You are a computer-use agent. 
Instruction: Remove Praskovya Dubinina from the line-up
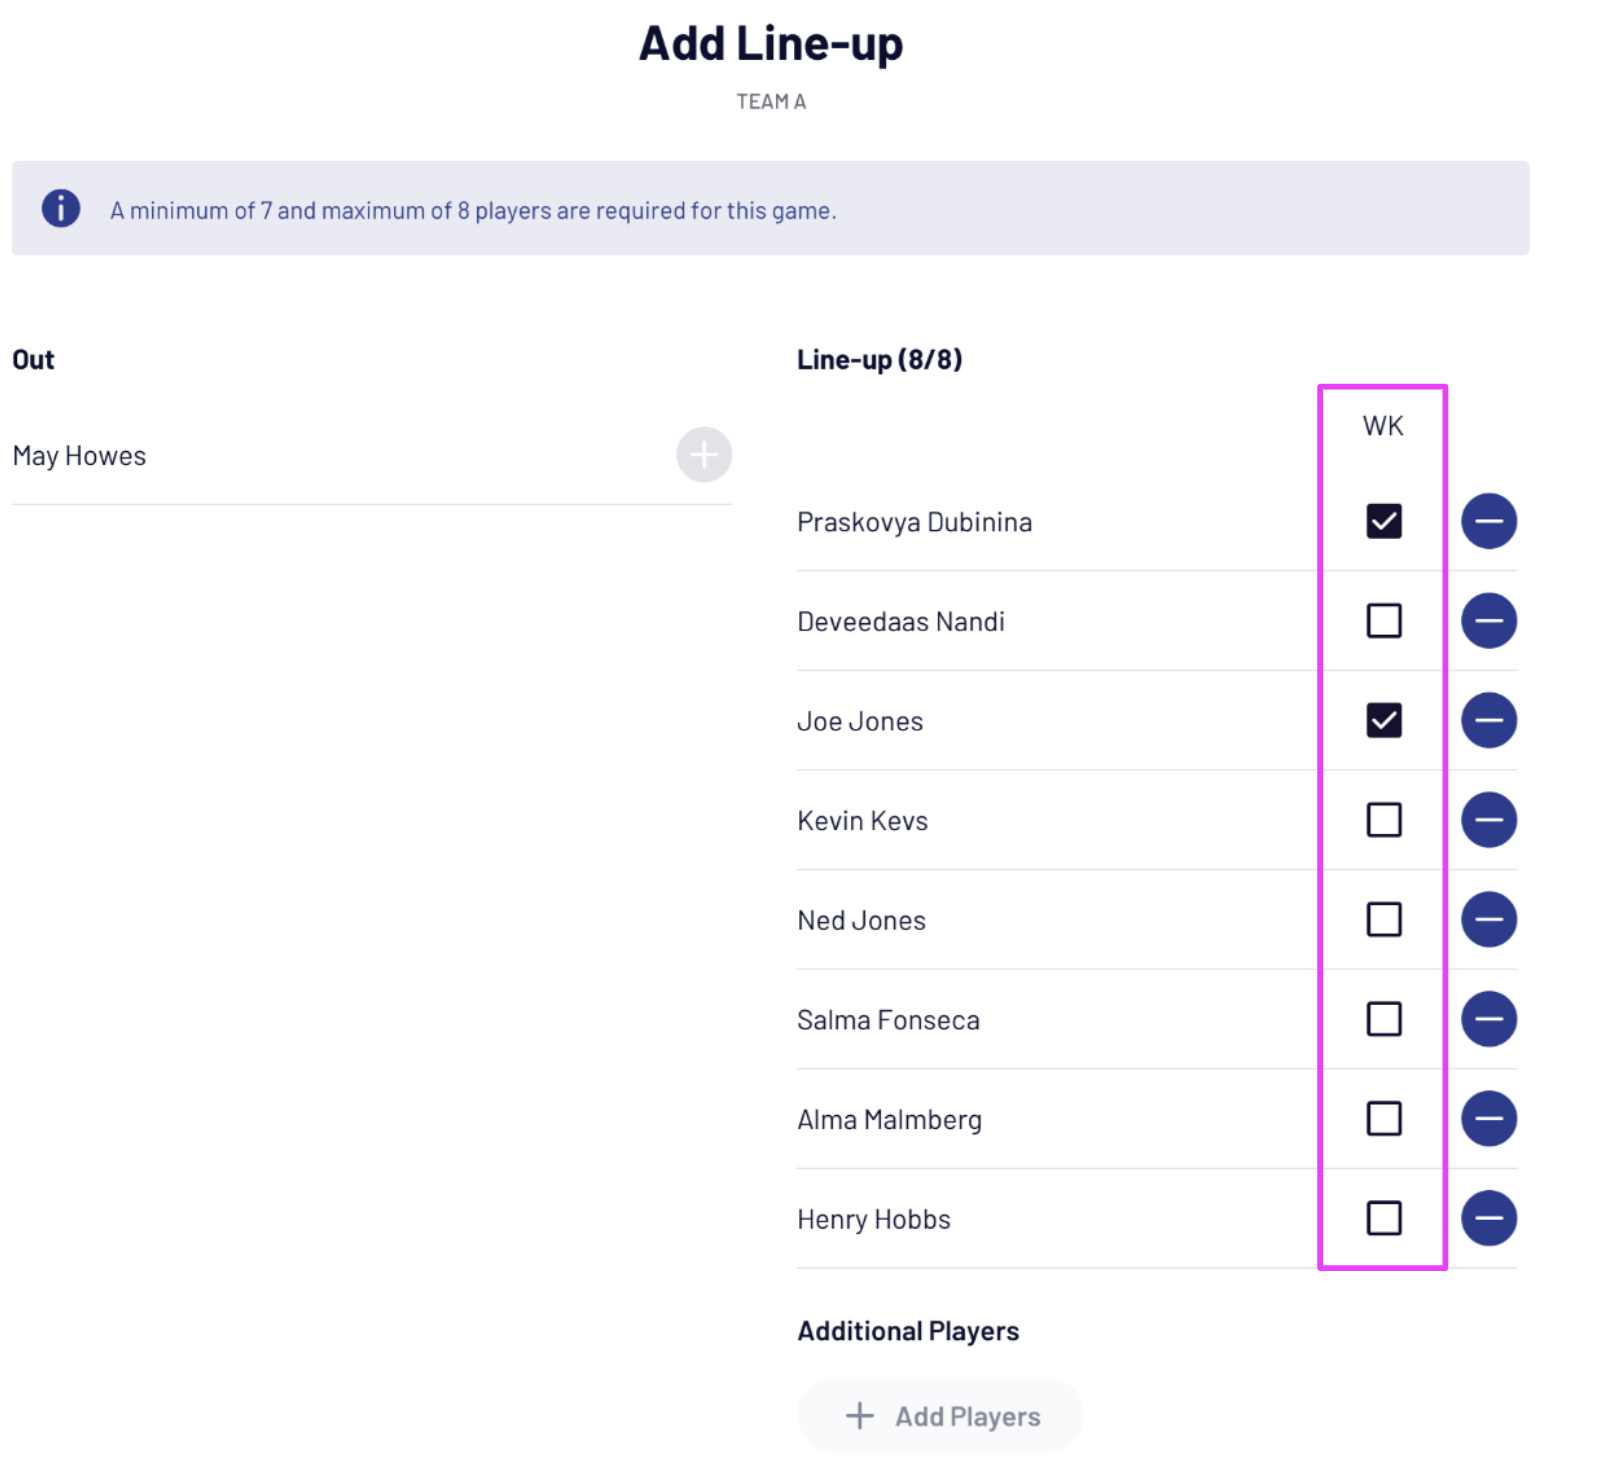(1488, 521)
